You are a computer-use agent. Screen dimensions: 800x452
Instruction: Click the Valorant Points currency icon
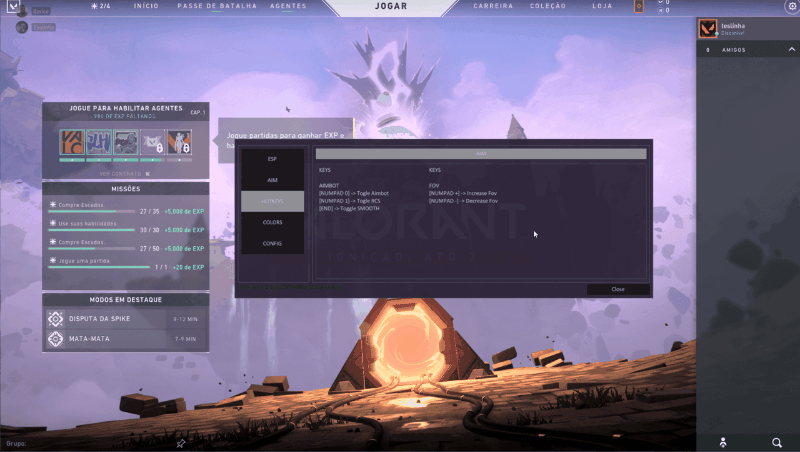(660, 3)
